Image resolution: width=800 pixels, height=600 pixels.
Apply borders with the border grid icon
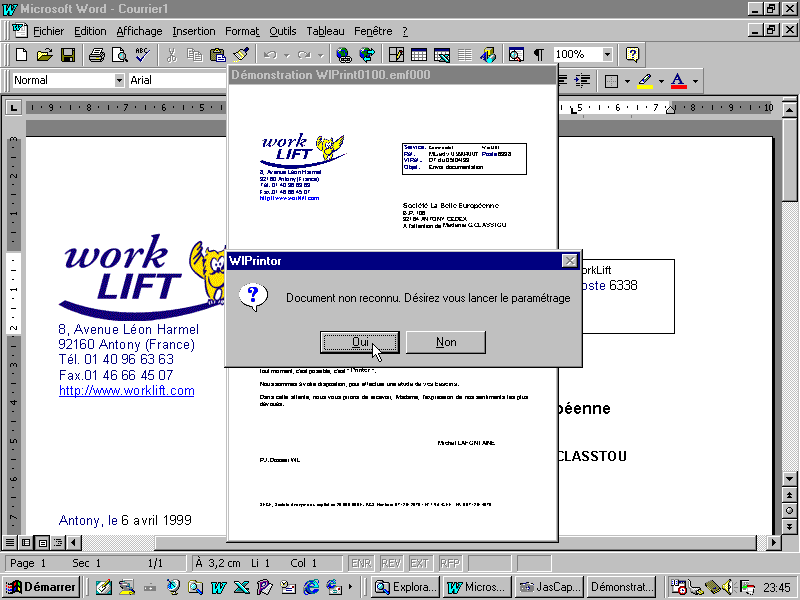tap(611, 81)
